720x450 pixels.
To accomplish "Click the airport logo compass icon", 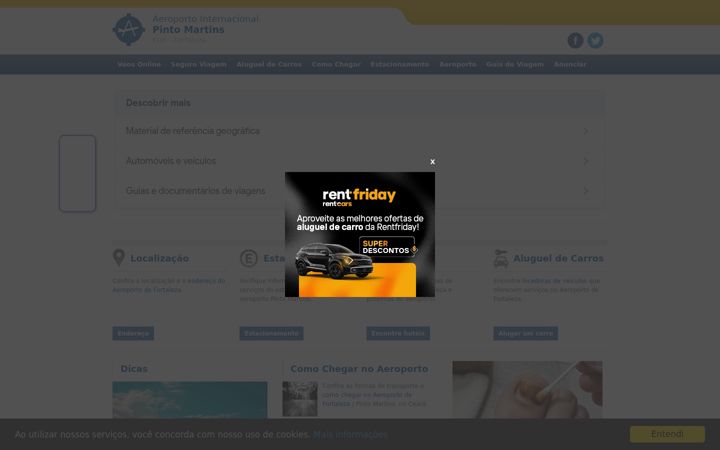I will click(129, 29).
